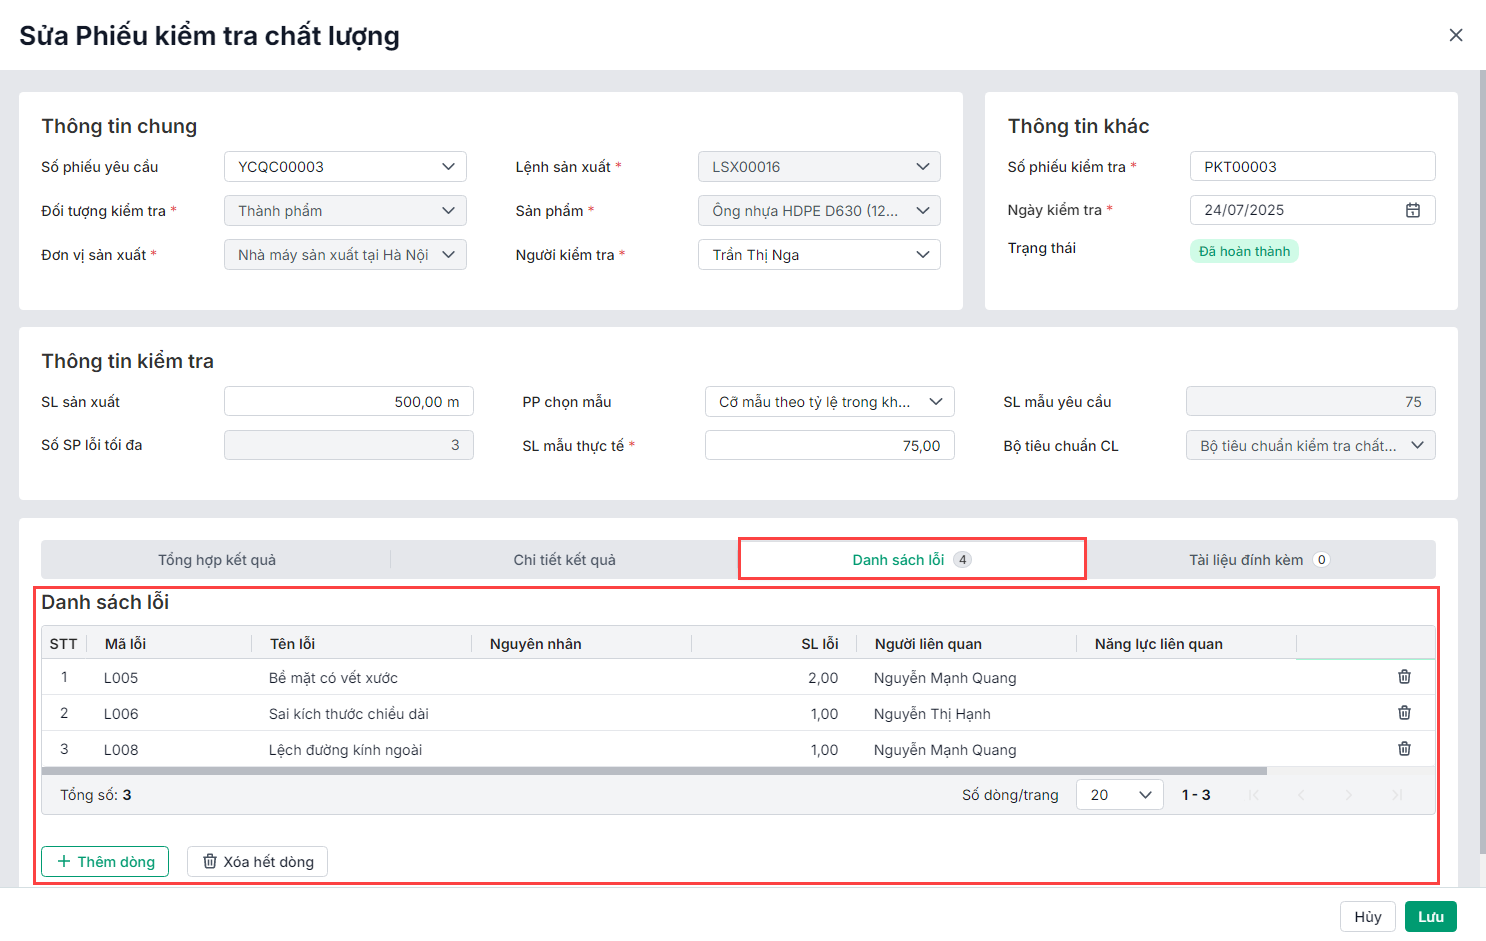Open the Chi tiết kết quả tab
1486x941 pixels.
[564, 560]
